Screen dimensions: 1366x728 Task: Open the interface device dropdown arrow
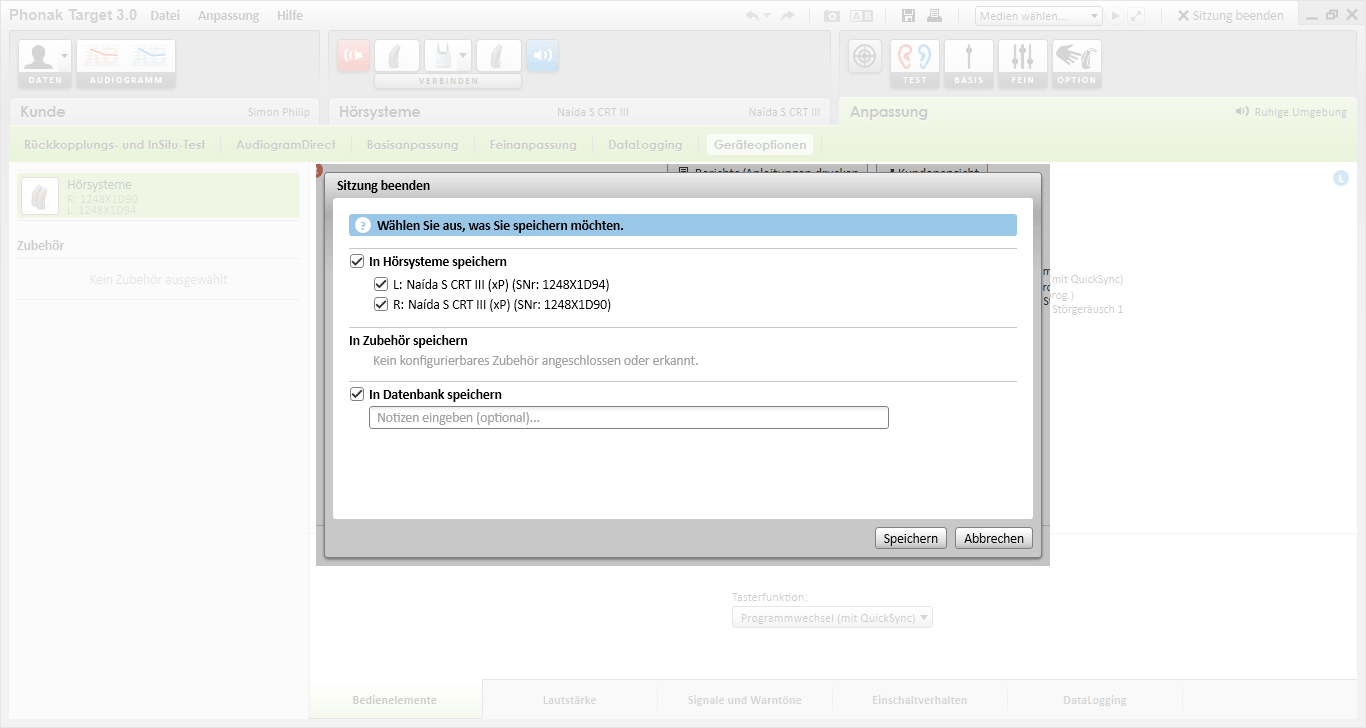(x=463, y=56)
